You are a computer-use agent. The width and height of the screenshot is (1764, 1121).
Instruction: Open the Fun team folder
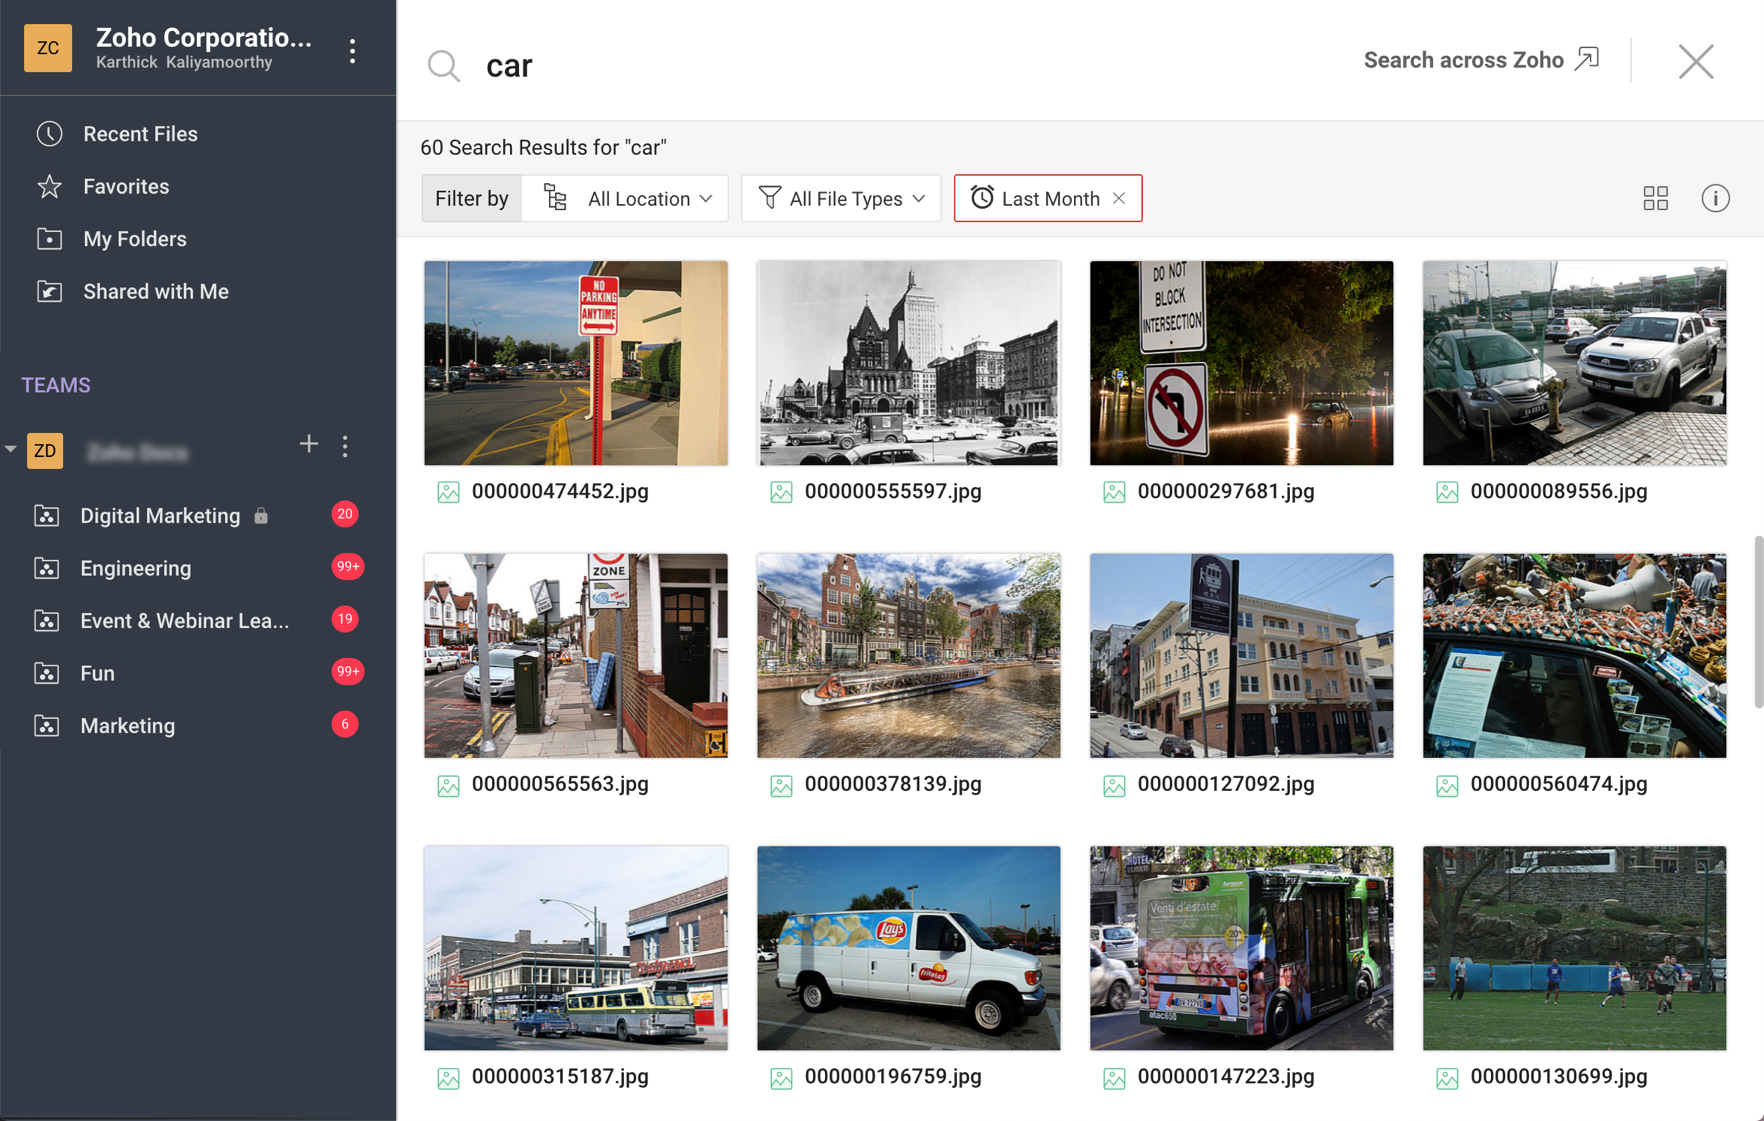[96, 673]
